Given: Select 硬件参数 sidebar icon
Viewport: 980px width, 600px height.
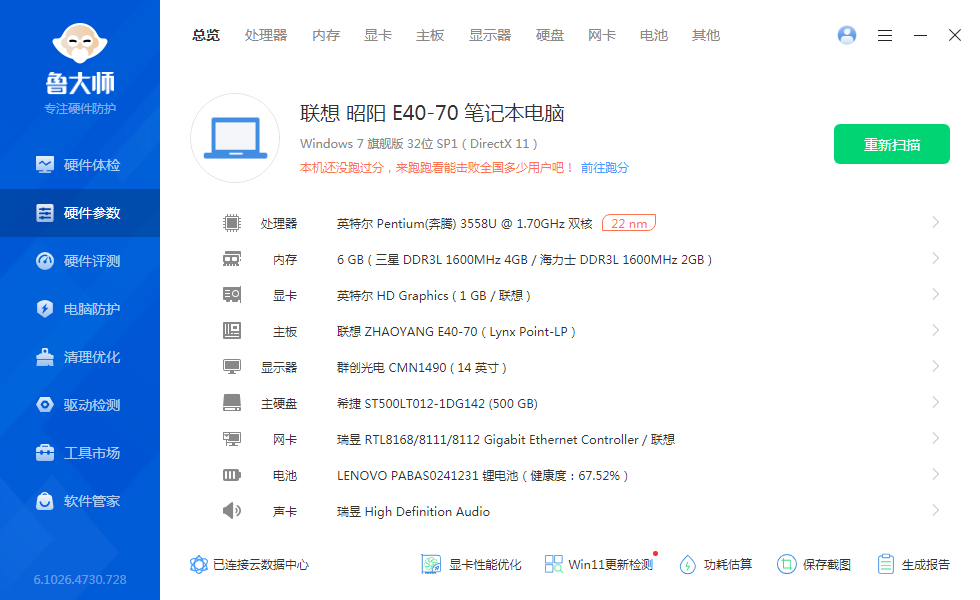Looking at the screenshot, I should pyautogui.click(x=45, y=213).
